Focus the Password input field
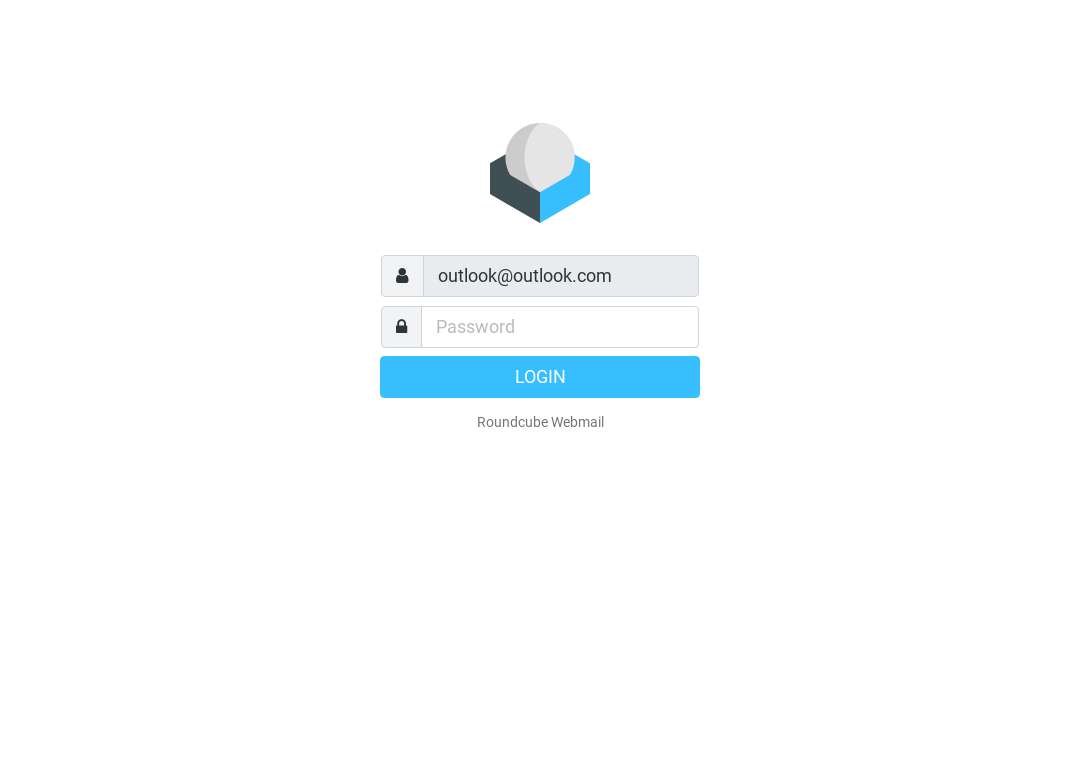Viewport: 1080px width, 768px height. 560,326
